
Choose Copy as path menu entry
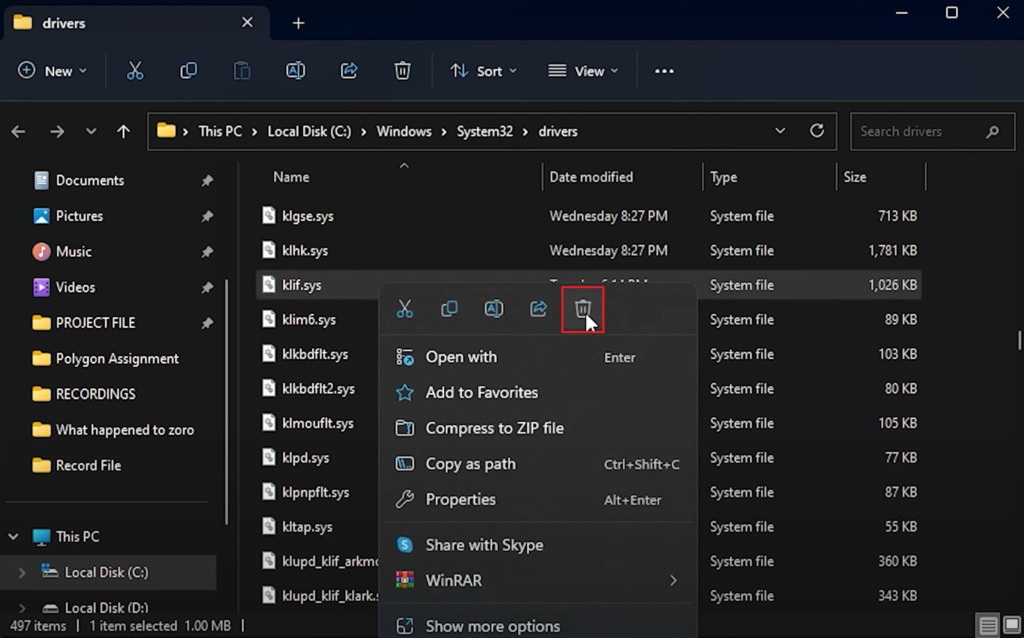coord(470,464)
